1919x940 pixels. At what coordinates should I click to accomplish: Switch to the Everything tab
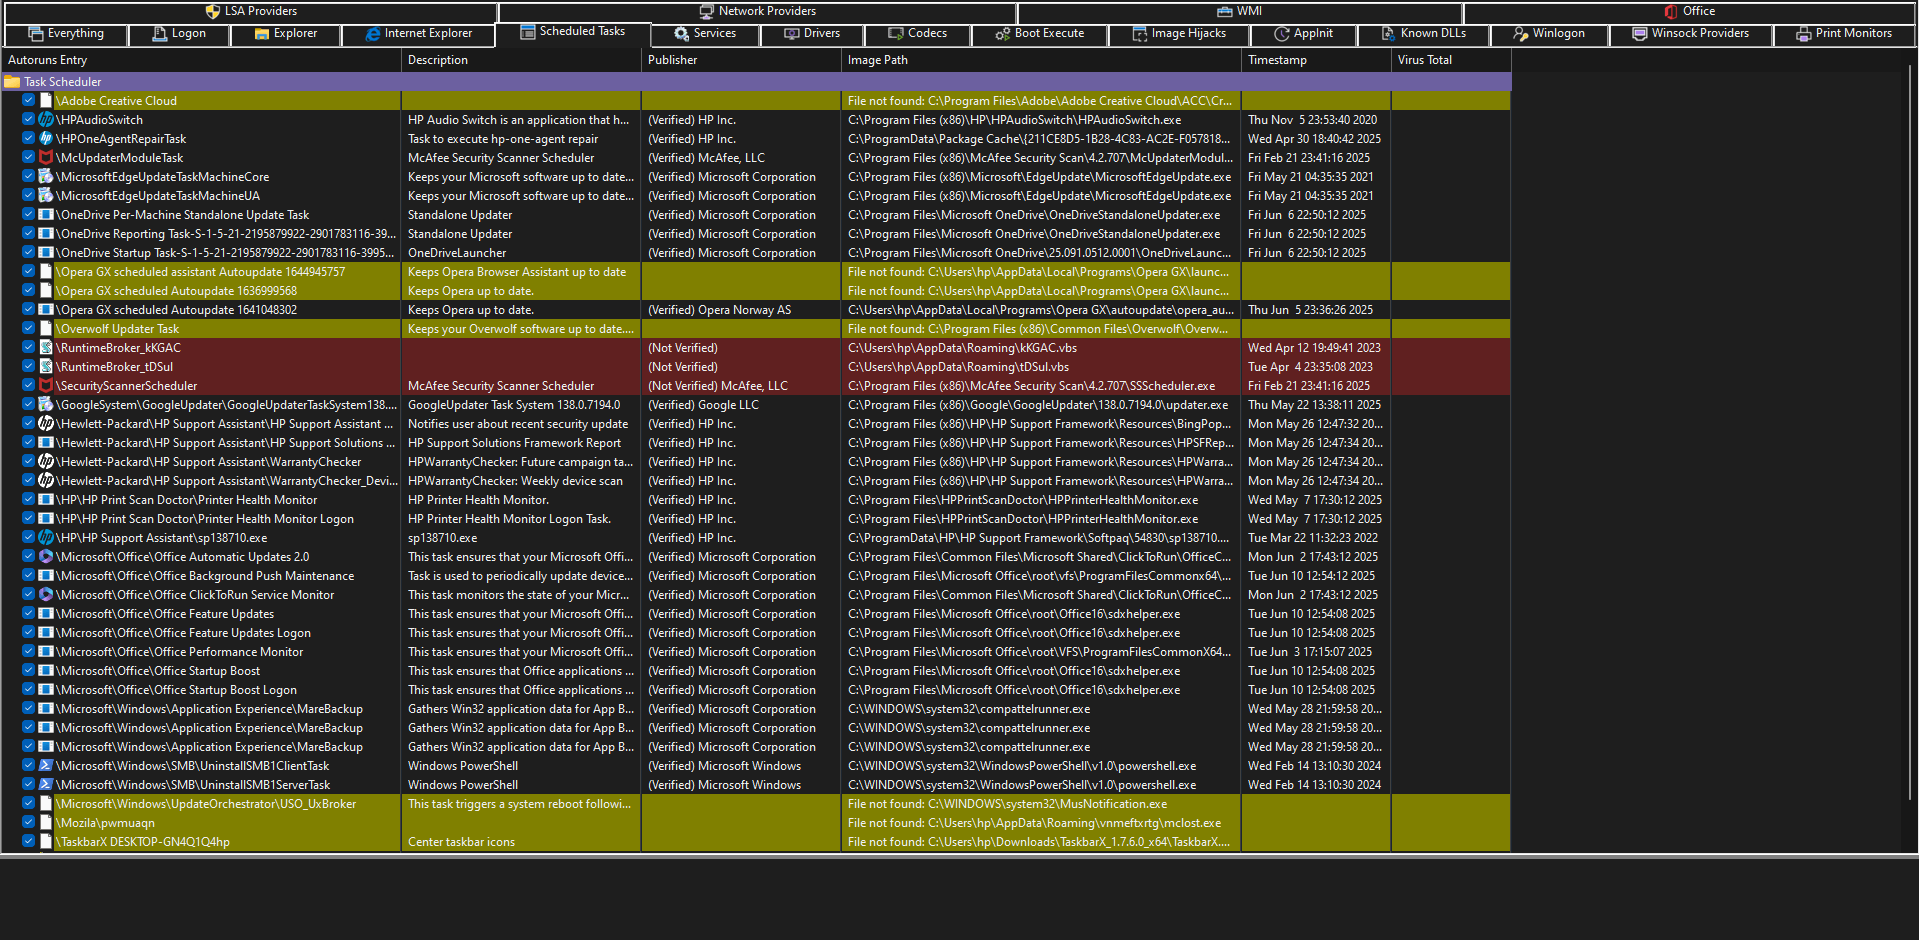pyautogui.click(x=66, y=34)
